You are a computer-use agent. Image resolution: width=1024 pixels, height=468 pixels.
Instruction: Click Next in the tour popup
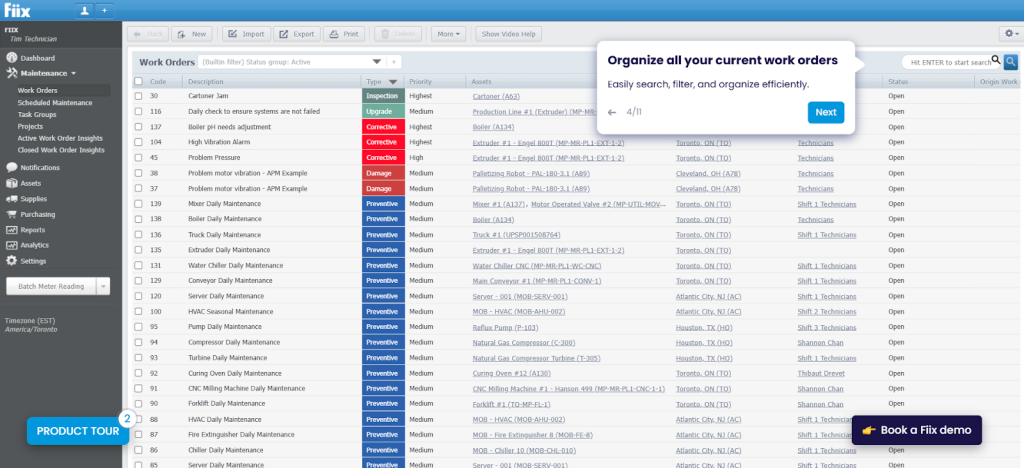[x=825, y=112]
